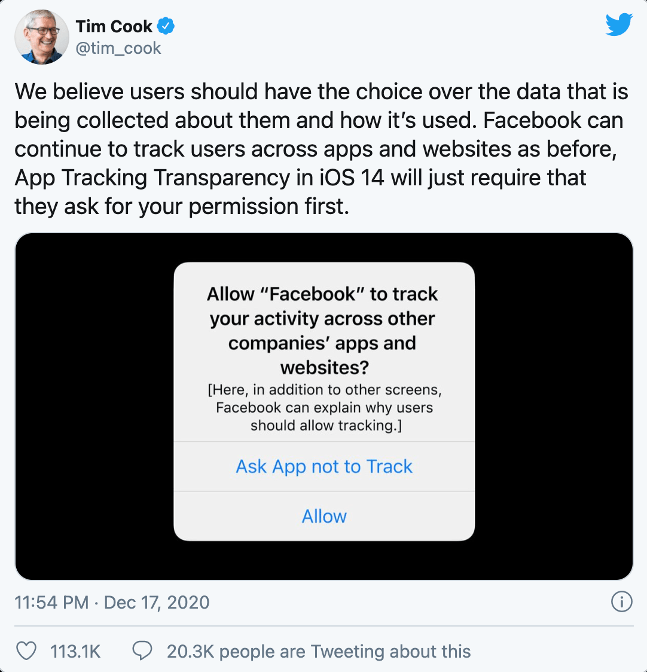The height and width of the screenshot is (672, 647).
Task: Open the tweet info circle icon
Action: pos(620,602)
